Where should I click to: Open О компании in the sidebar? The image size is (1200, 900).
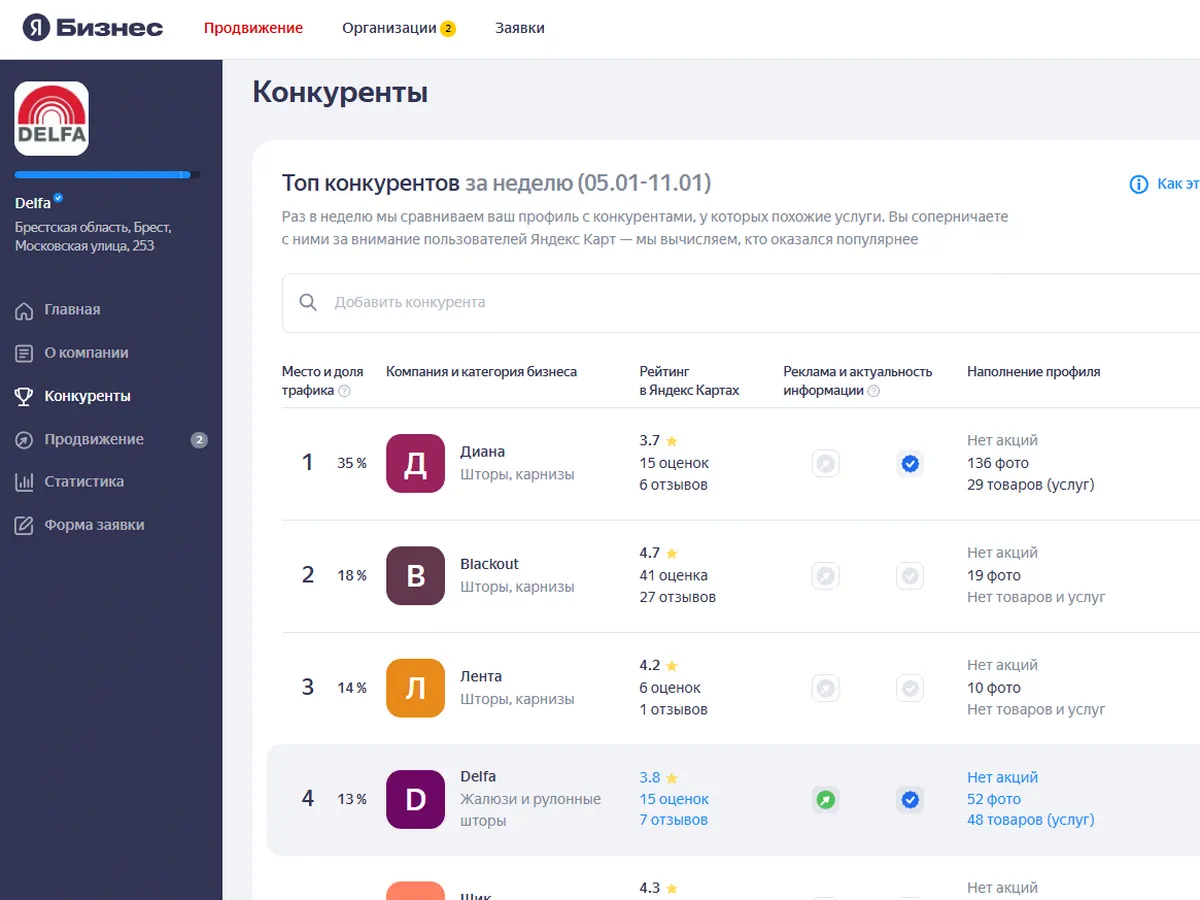click(x=86, y=353)
